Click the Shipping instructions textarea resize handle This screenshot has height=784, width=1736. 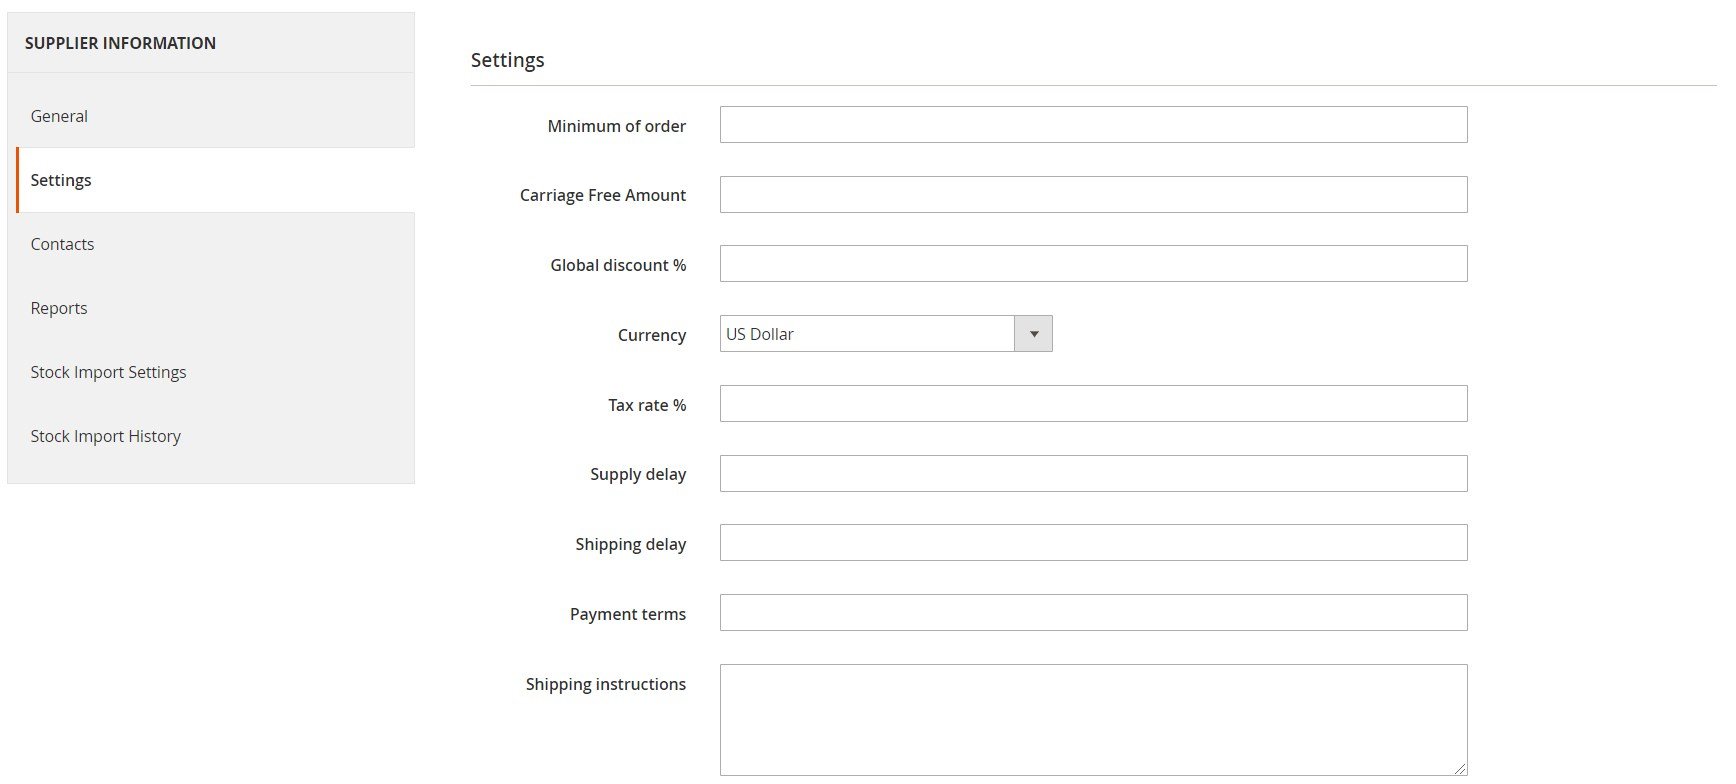click(x=1460, y=769)
